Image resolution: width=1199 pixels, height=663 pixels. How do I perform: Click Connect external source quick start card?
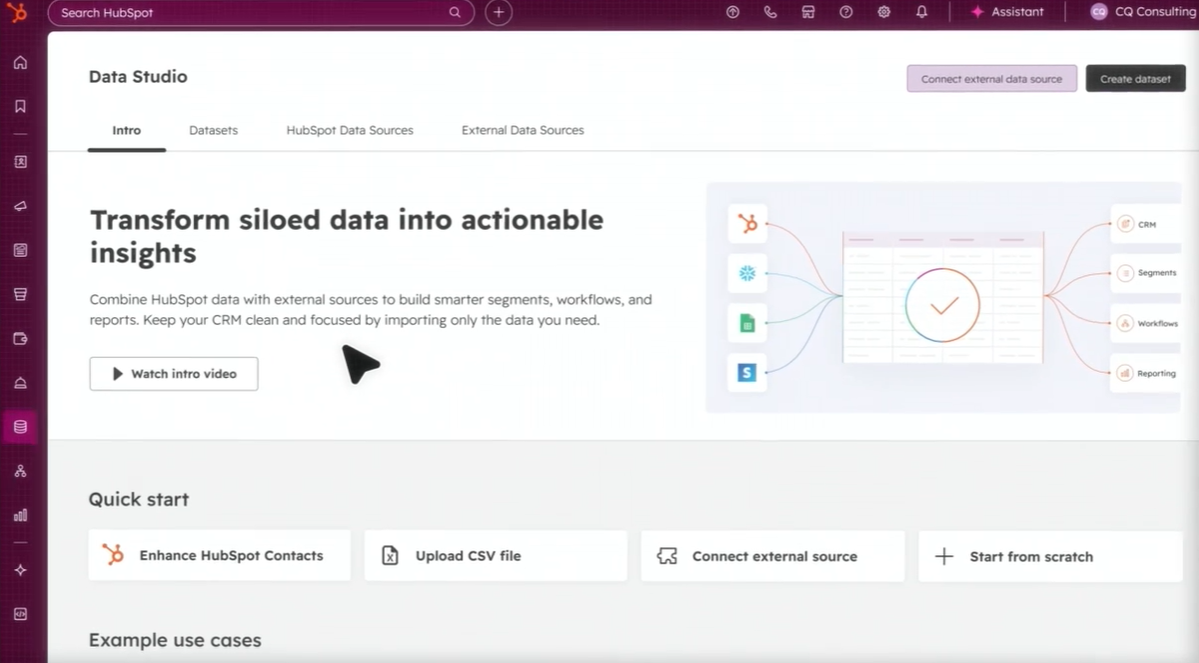point(772,556)
